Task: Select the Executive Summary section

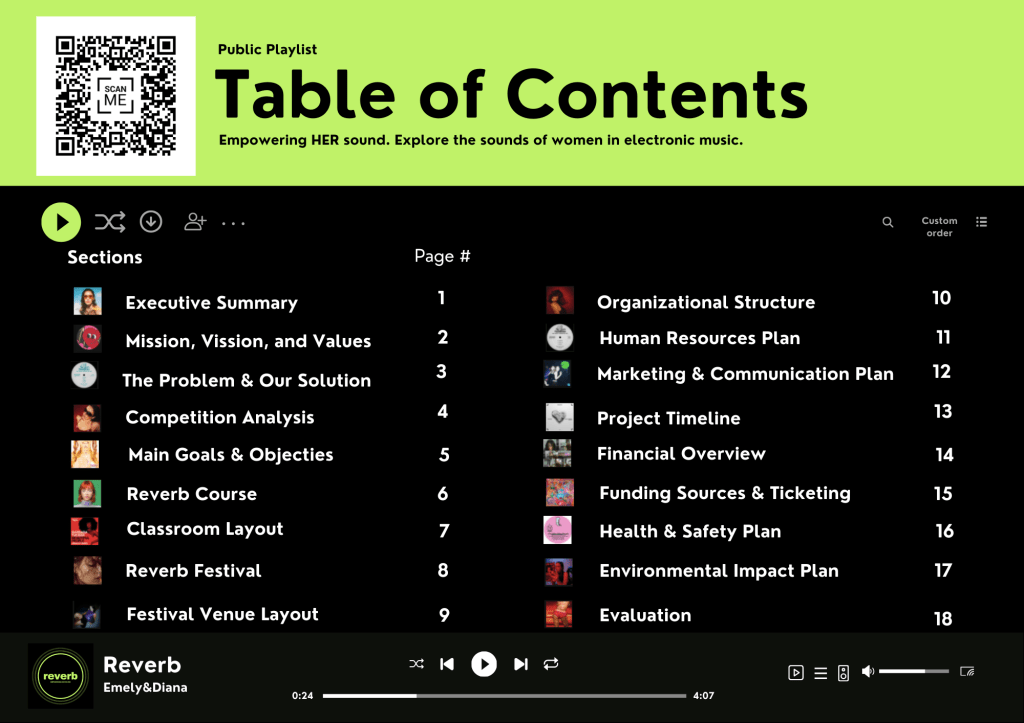Action: pyautogui.click(x=211, y=303)
